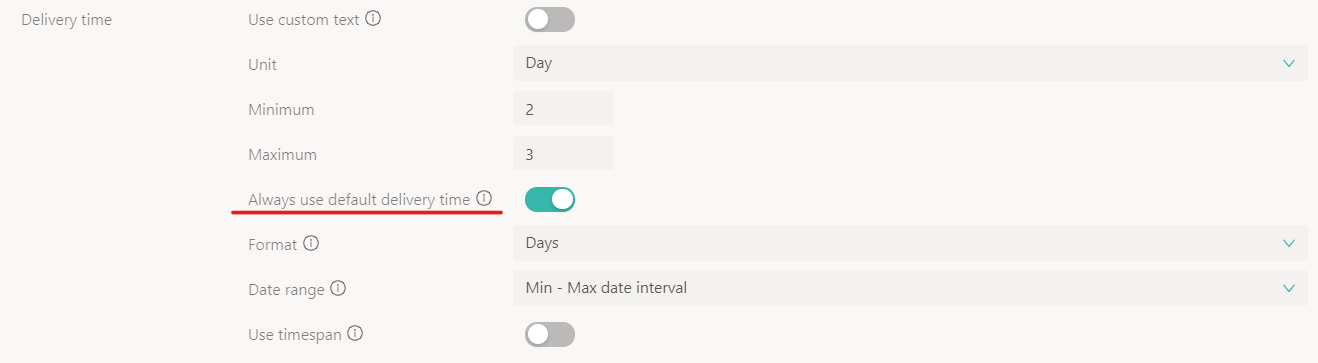This screenshot has height=363, width=1318.
Task: Open the Date range Min - Max dropdown
Action: tap(910, 288)
